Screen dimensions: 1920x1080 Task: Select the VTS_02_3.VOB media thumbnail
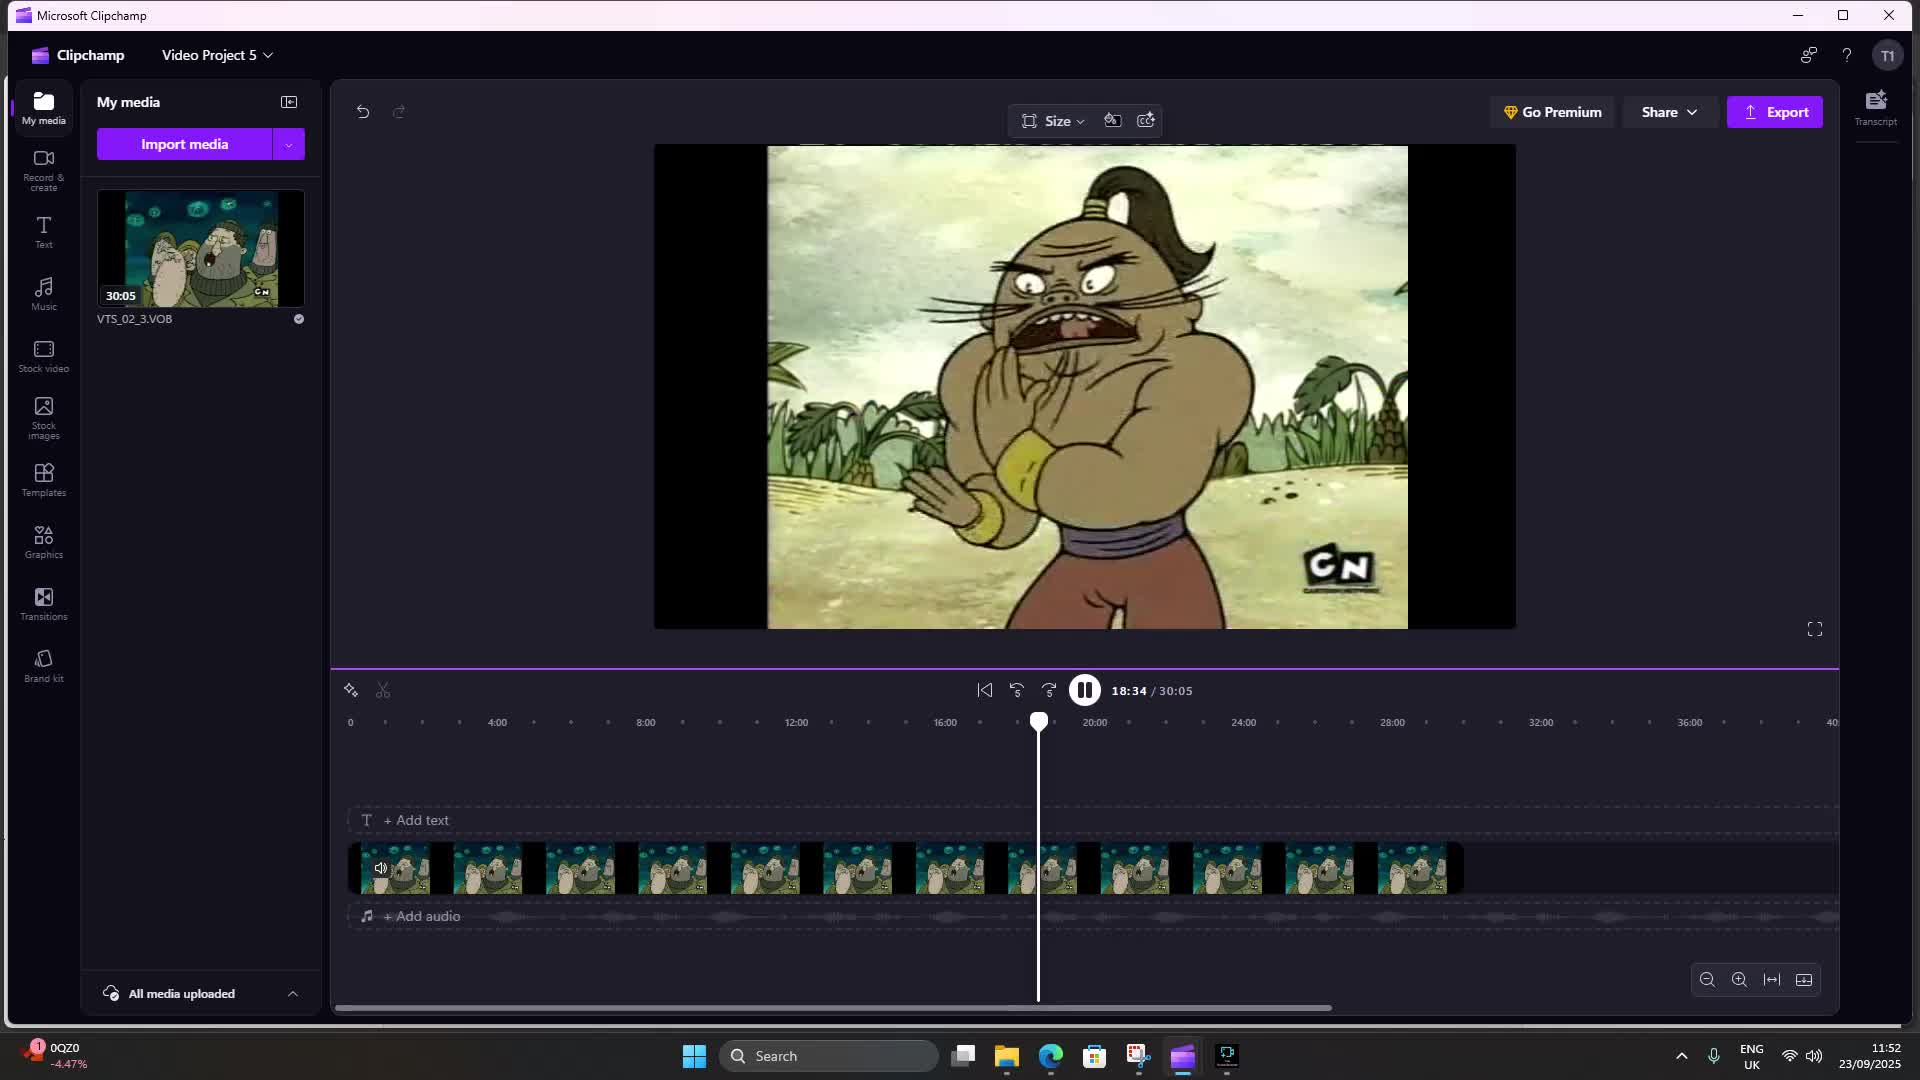click(201, 248)
